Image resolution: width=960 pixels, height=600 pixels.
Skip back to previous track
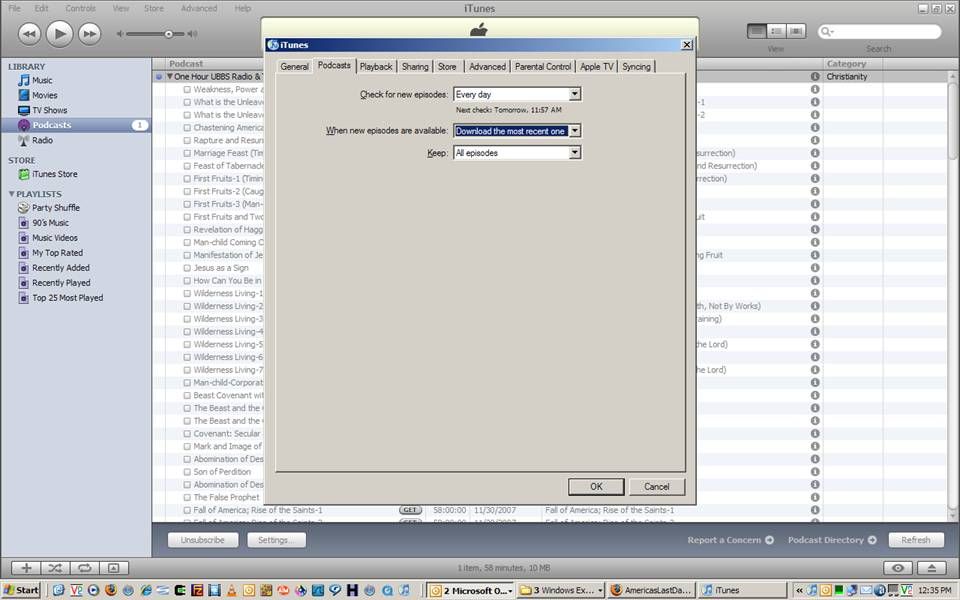click(x=29, y=34)
